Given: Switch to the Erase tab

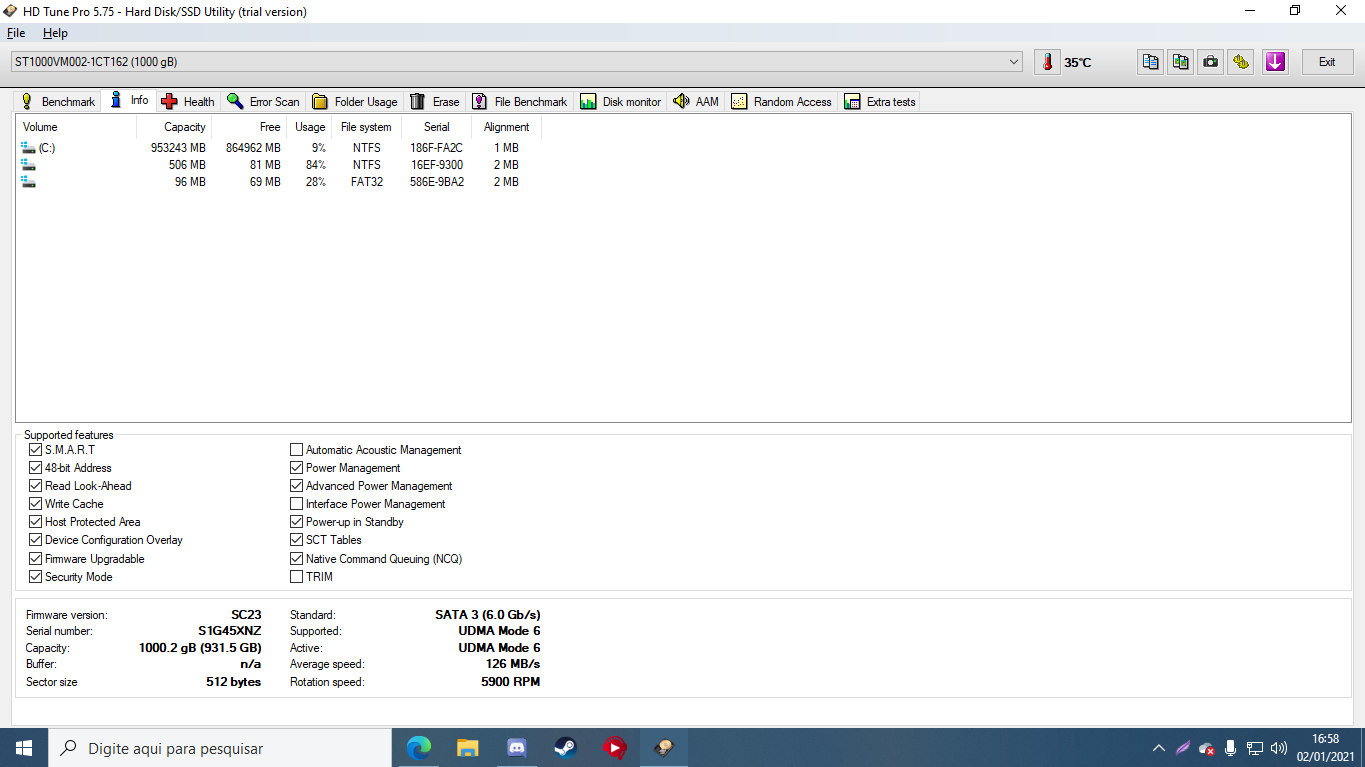Looking at the screenshot, I should click(435, 102).
